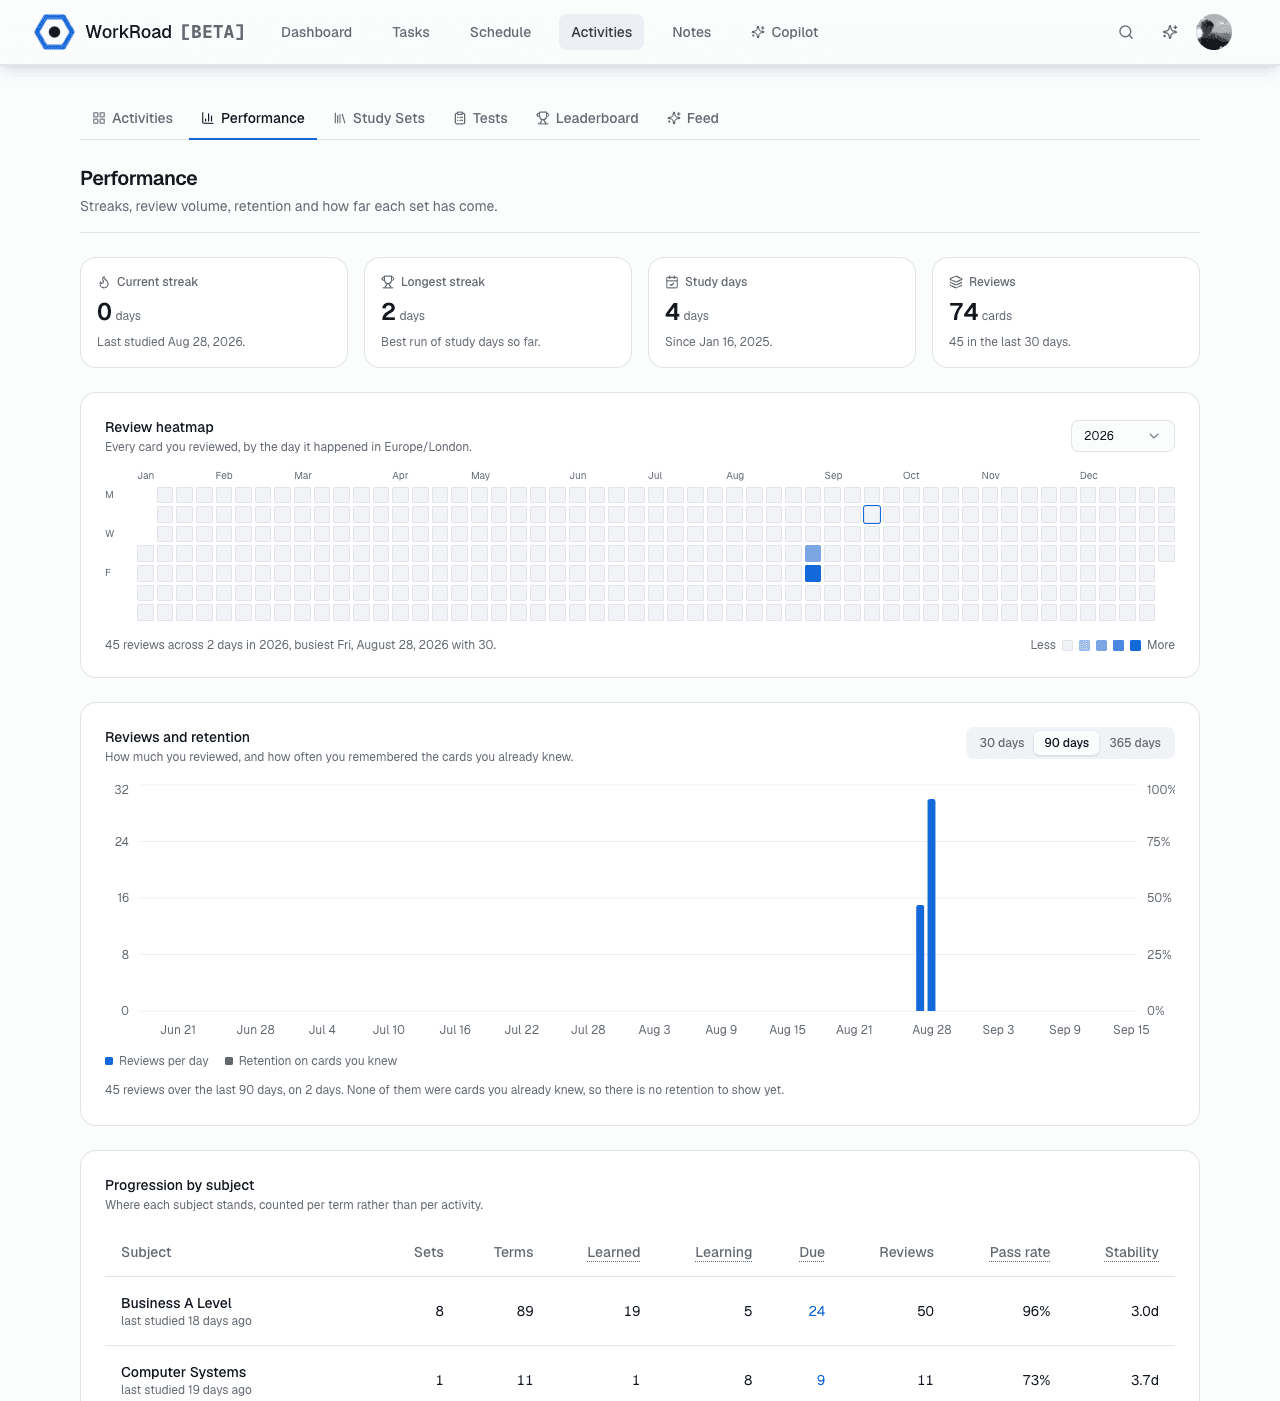Click the shorter bar before Aug 28
The image size is (1280, 1401).
[x=920, y=958]
